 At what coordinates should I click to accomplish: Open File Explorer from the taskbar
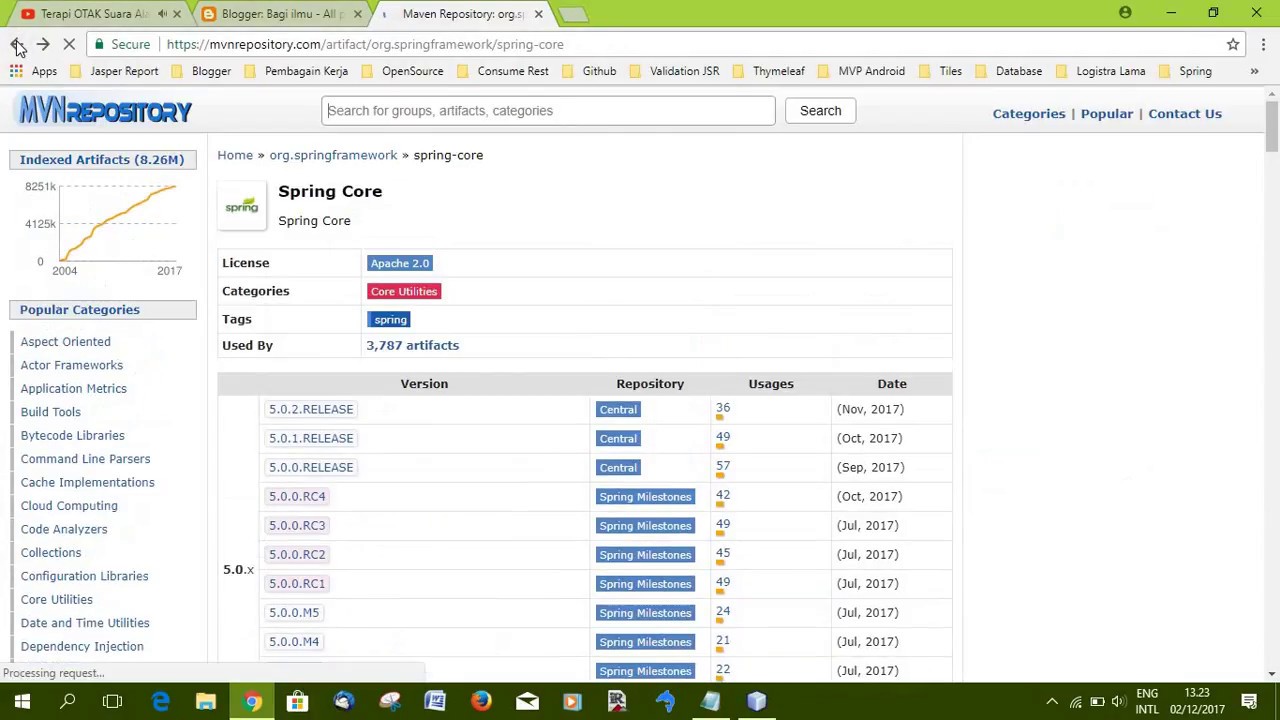pyautogui.click(x=206, y=702)
